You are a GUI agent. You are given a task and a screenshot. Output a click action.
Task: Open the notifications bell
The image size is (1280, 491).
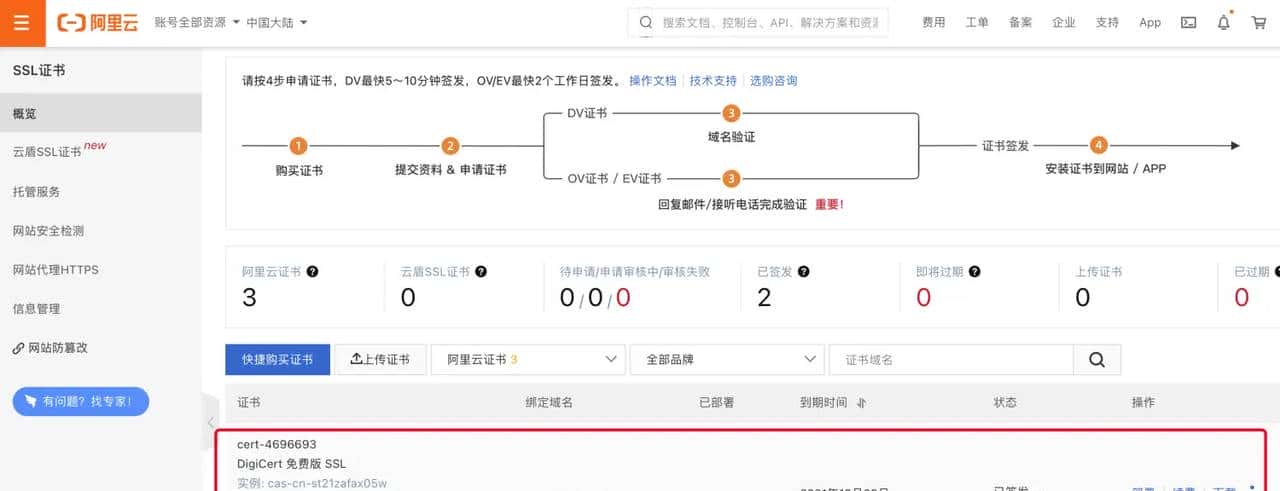pyautogui.click(x=1223, y=22)
